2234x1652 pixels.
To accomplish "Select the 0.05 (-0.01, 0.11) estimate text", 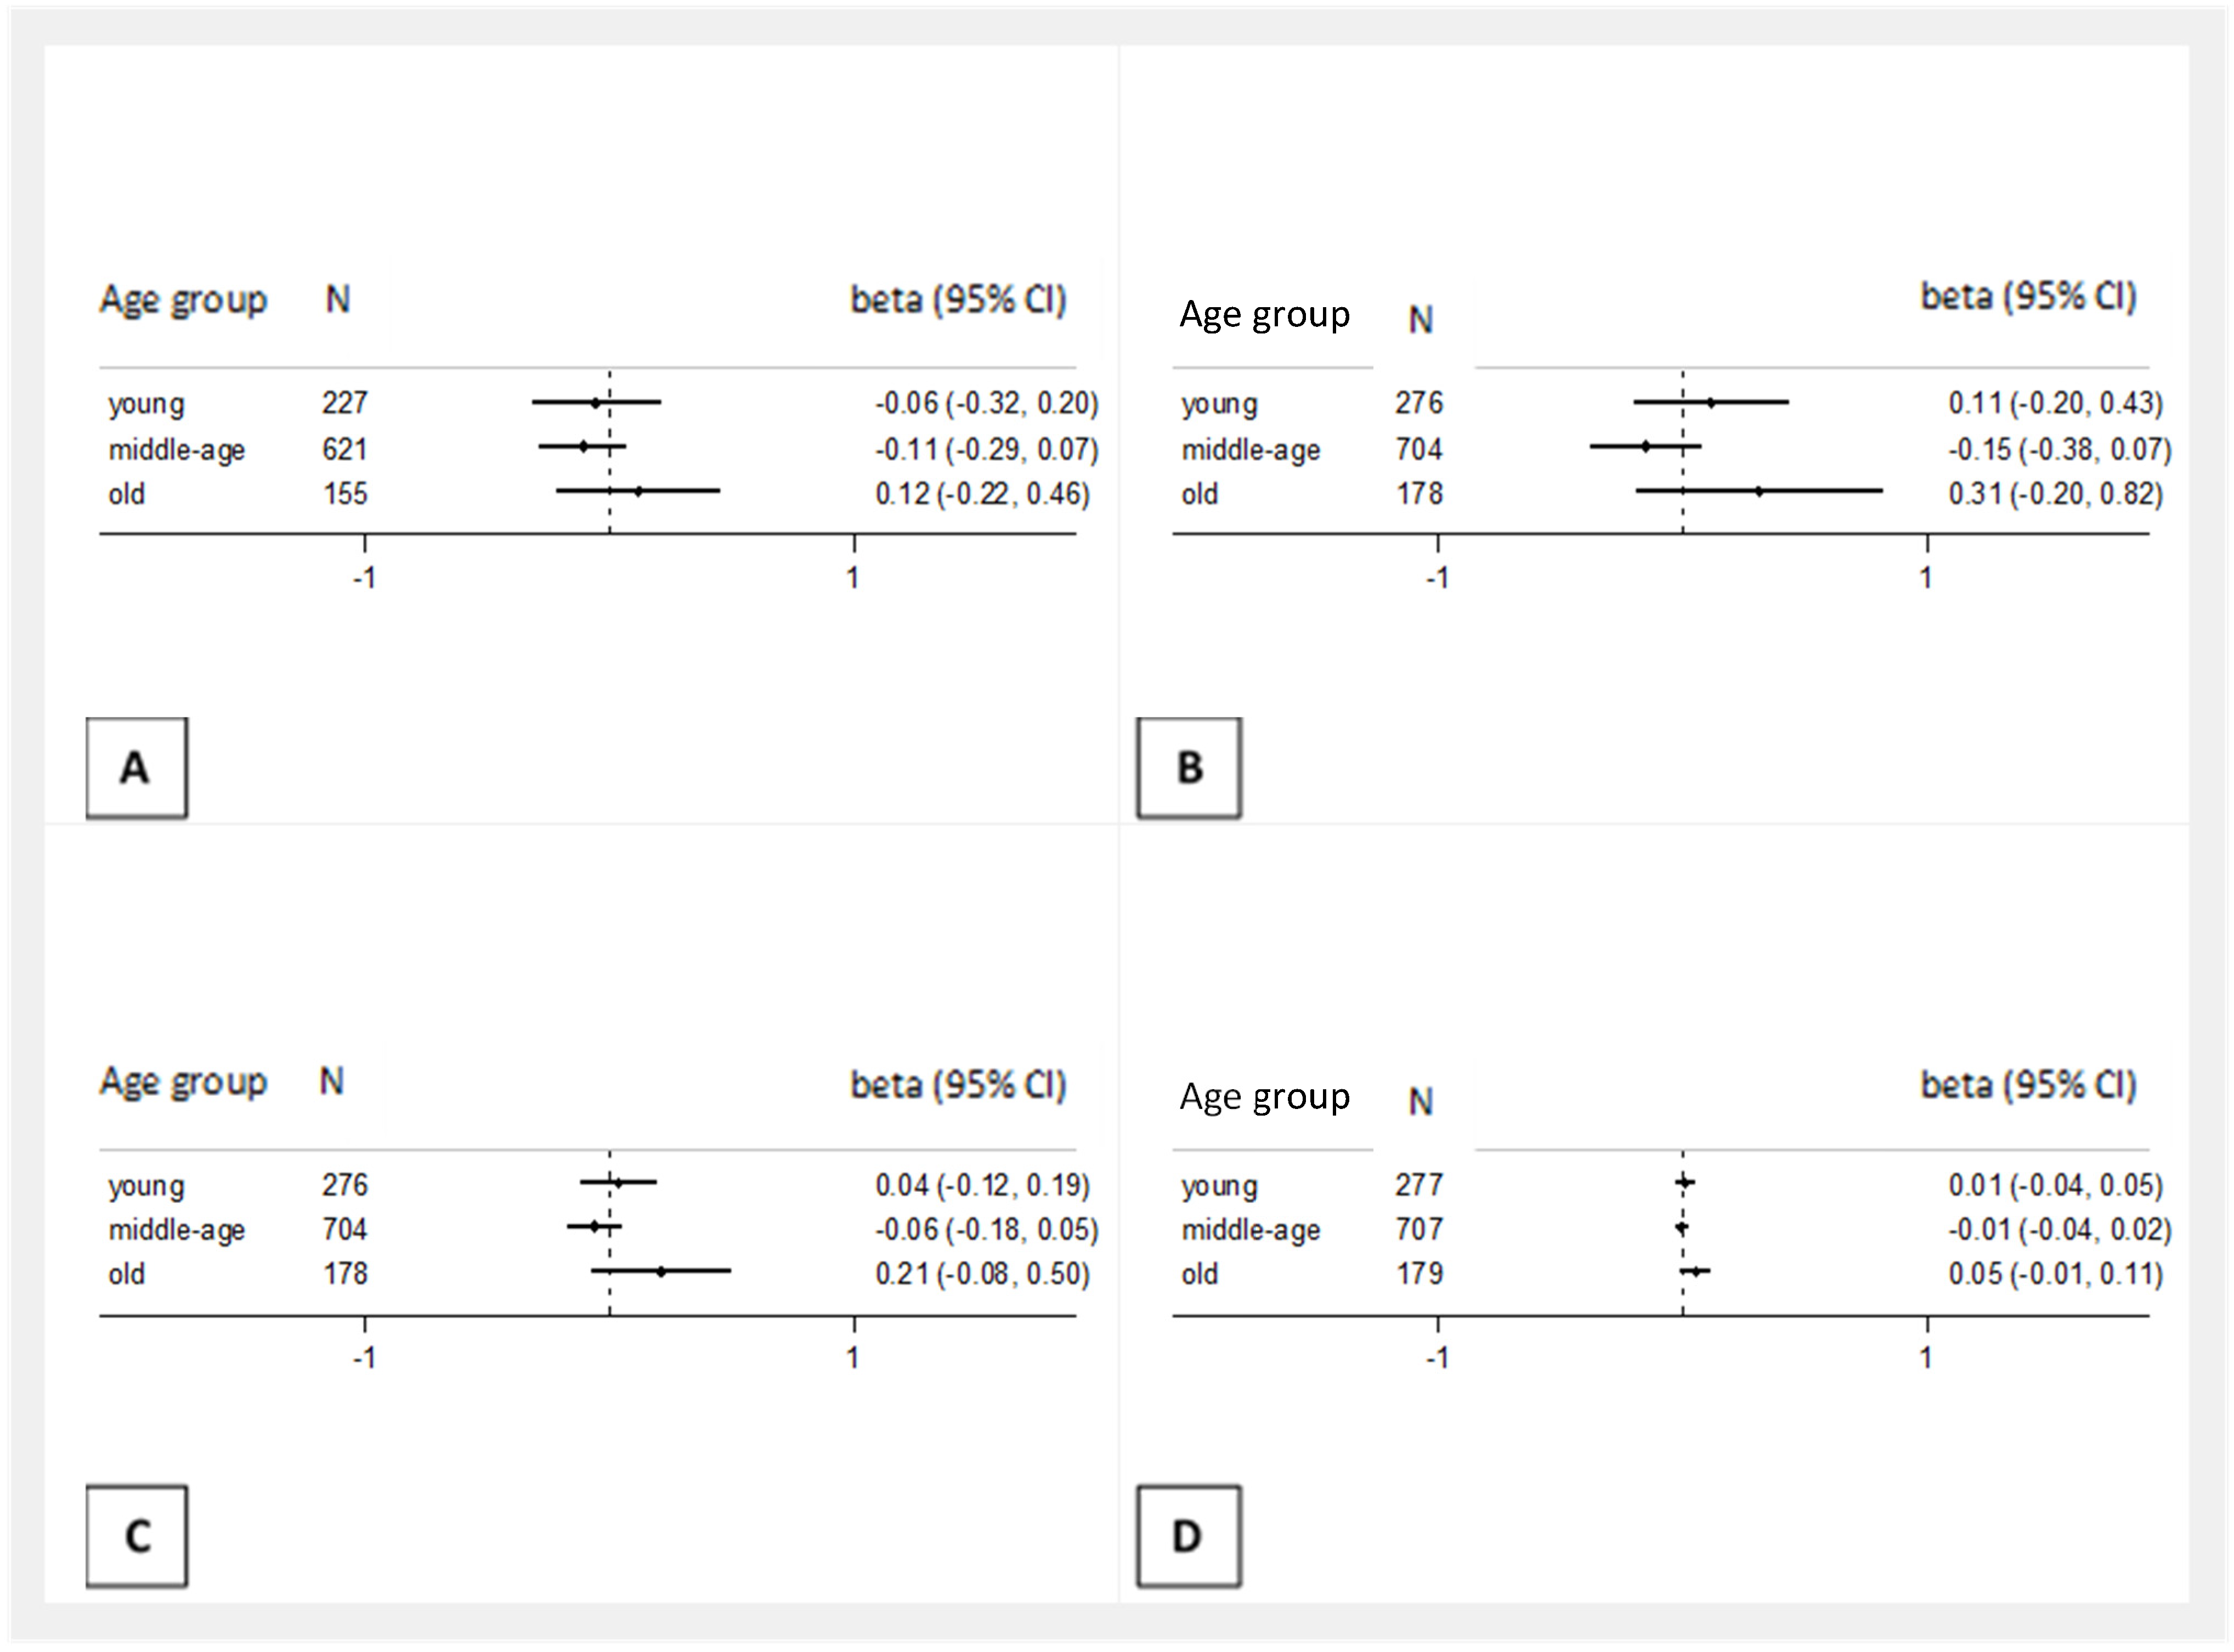I will click(2055, 1274).
